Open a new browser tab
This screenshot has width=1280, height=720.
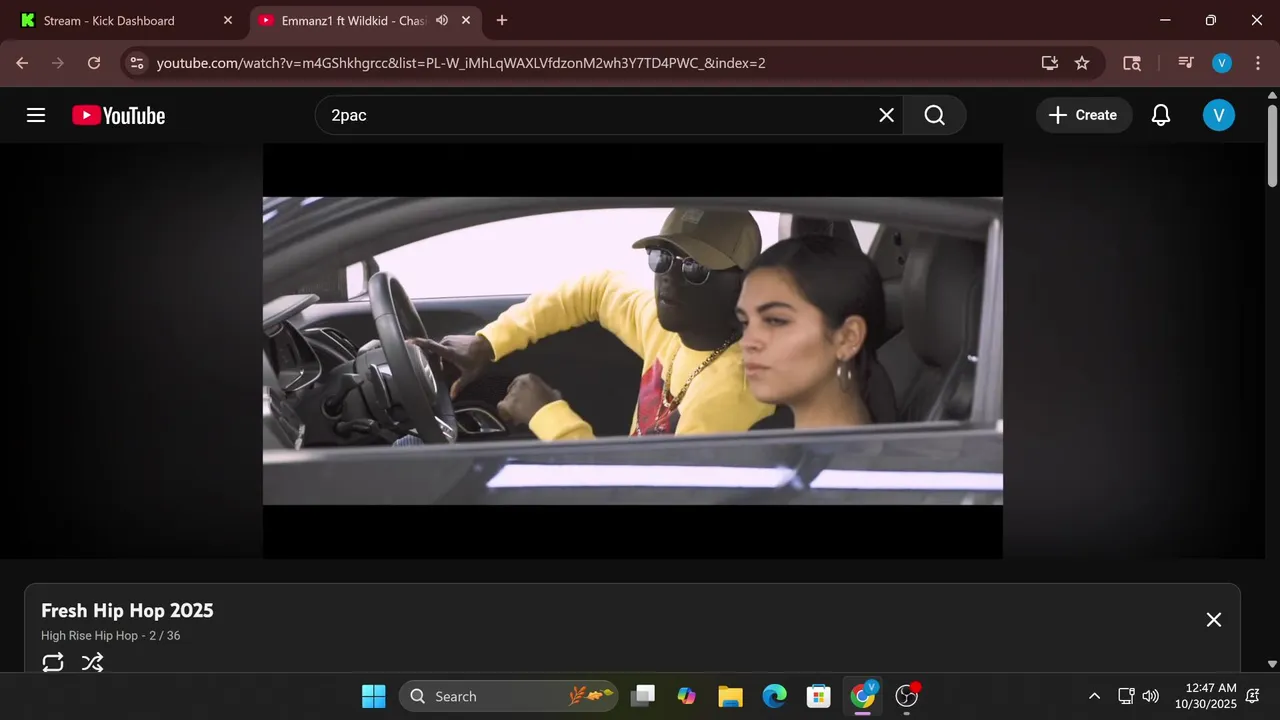(x=502, y=20)
